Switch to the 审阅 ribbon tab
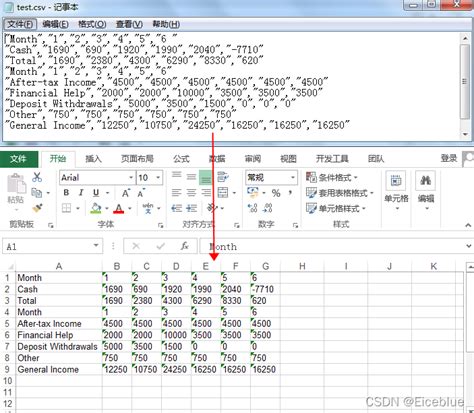Image resolution: width=474 pixels, height=413 pixels. point(253,159)
